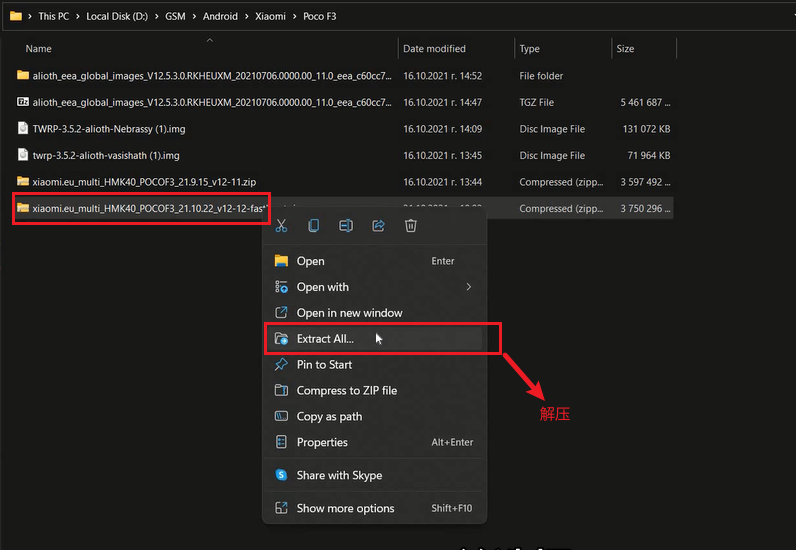Click the Copy icon in context menu
The width and height of the screenshot is (796, 550).
pyautogui.click(x=314, y=225)
